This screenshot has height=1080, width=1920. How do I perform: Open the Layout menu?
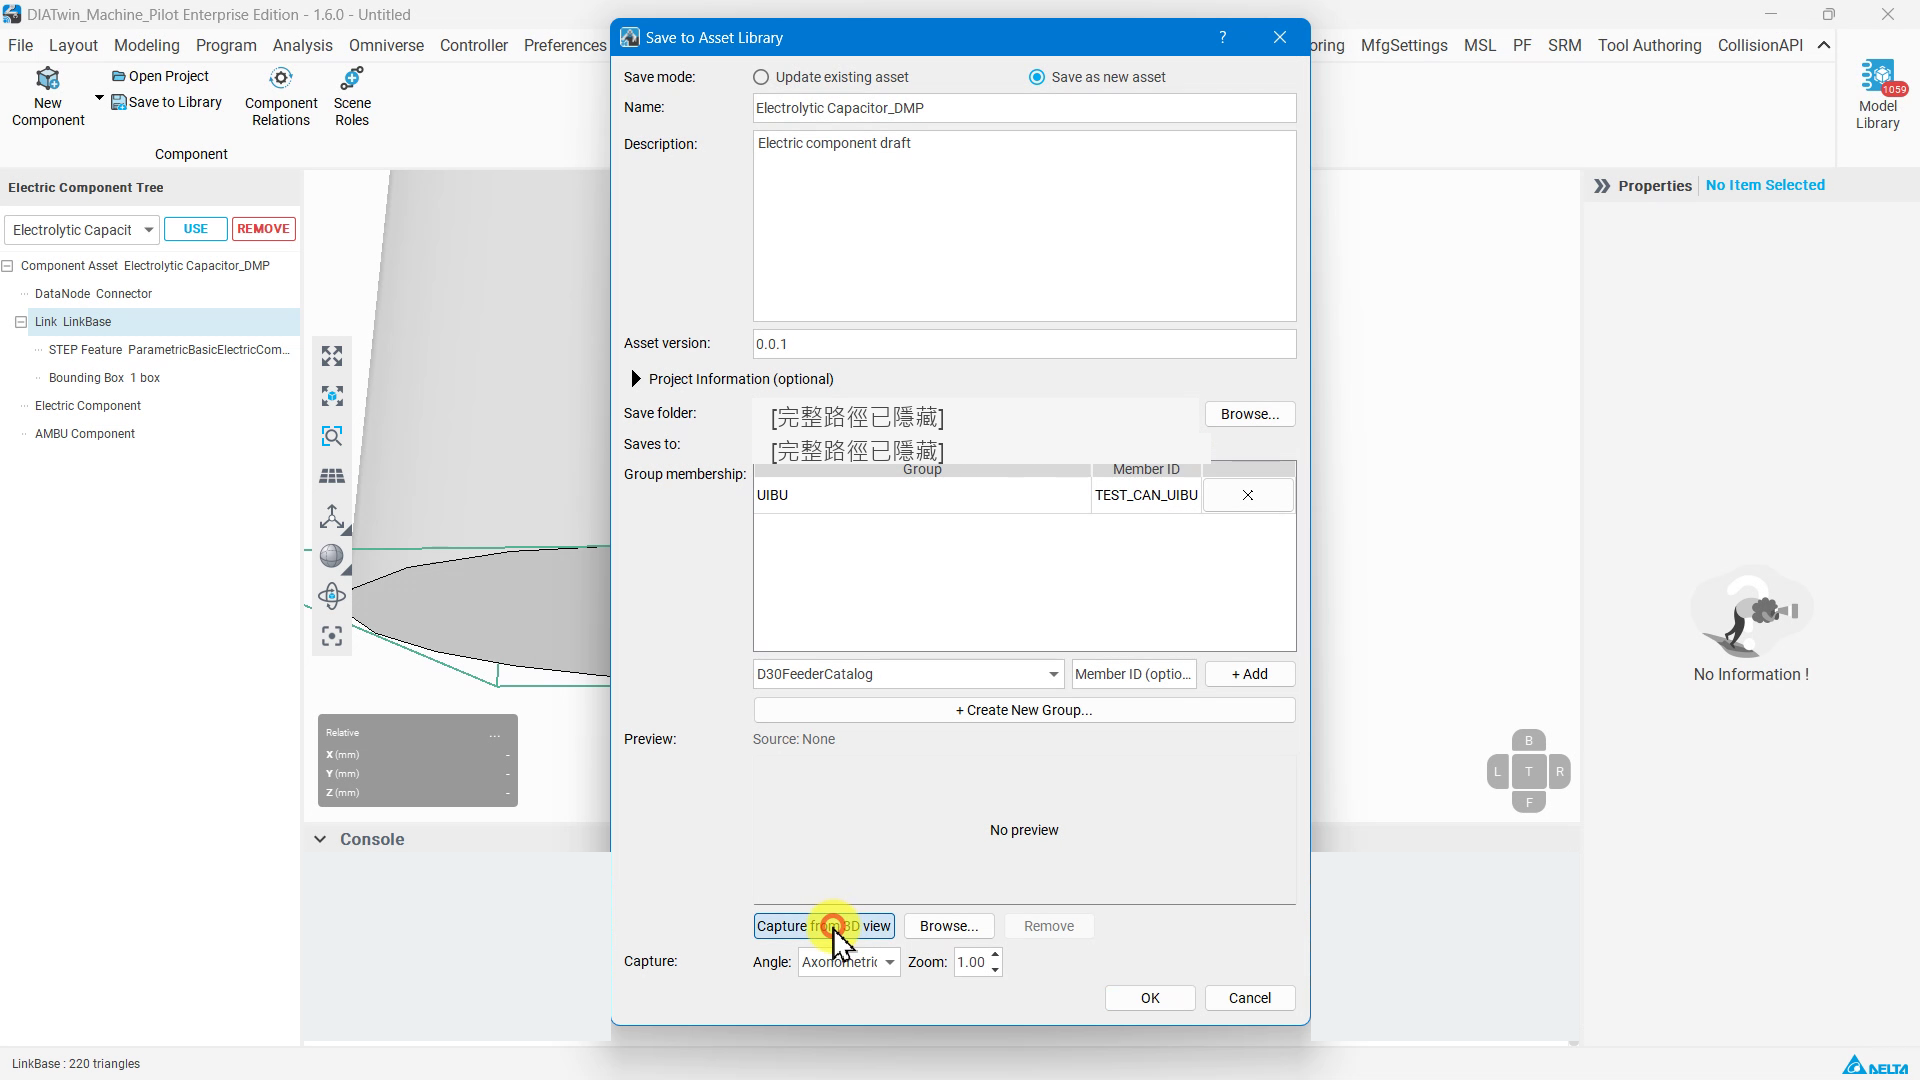pyautogui.click(x=73, y=45)
